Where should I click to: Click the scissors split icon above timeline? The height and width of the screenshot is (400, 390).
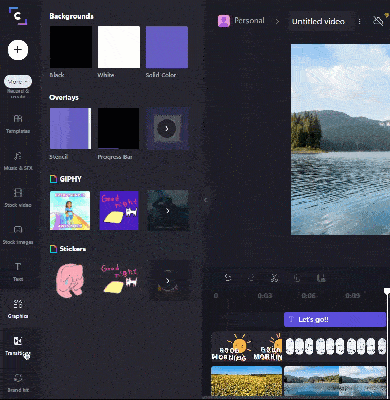pyautogui.click(x=274, y=278)
